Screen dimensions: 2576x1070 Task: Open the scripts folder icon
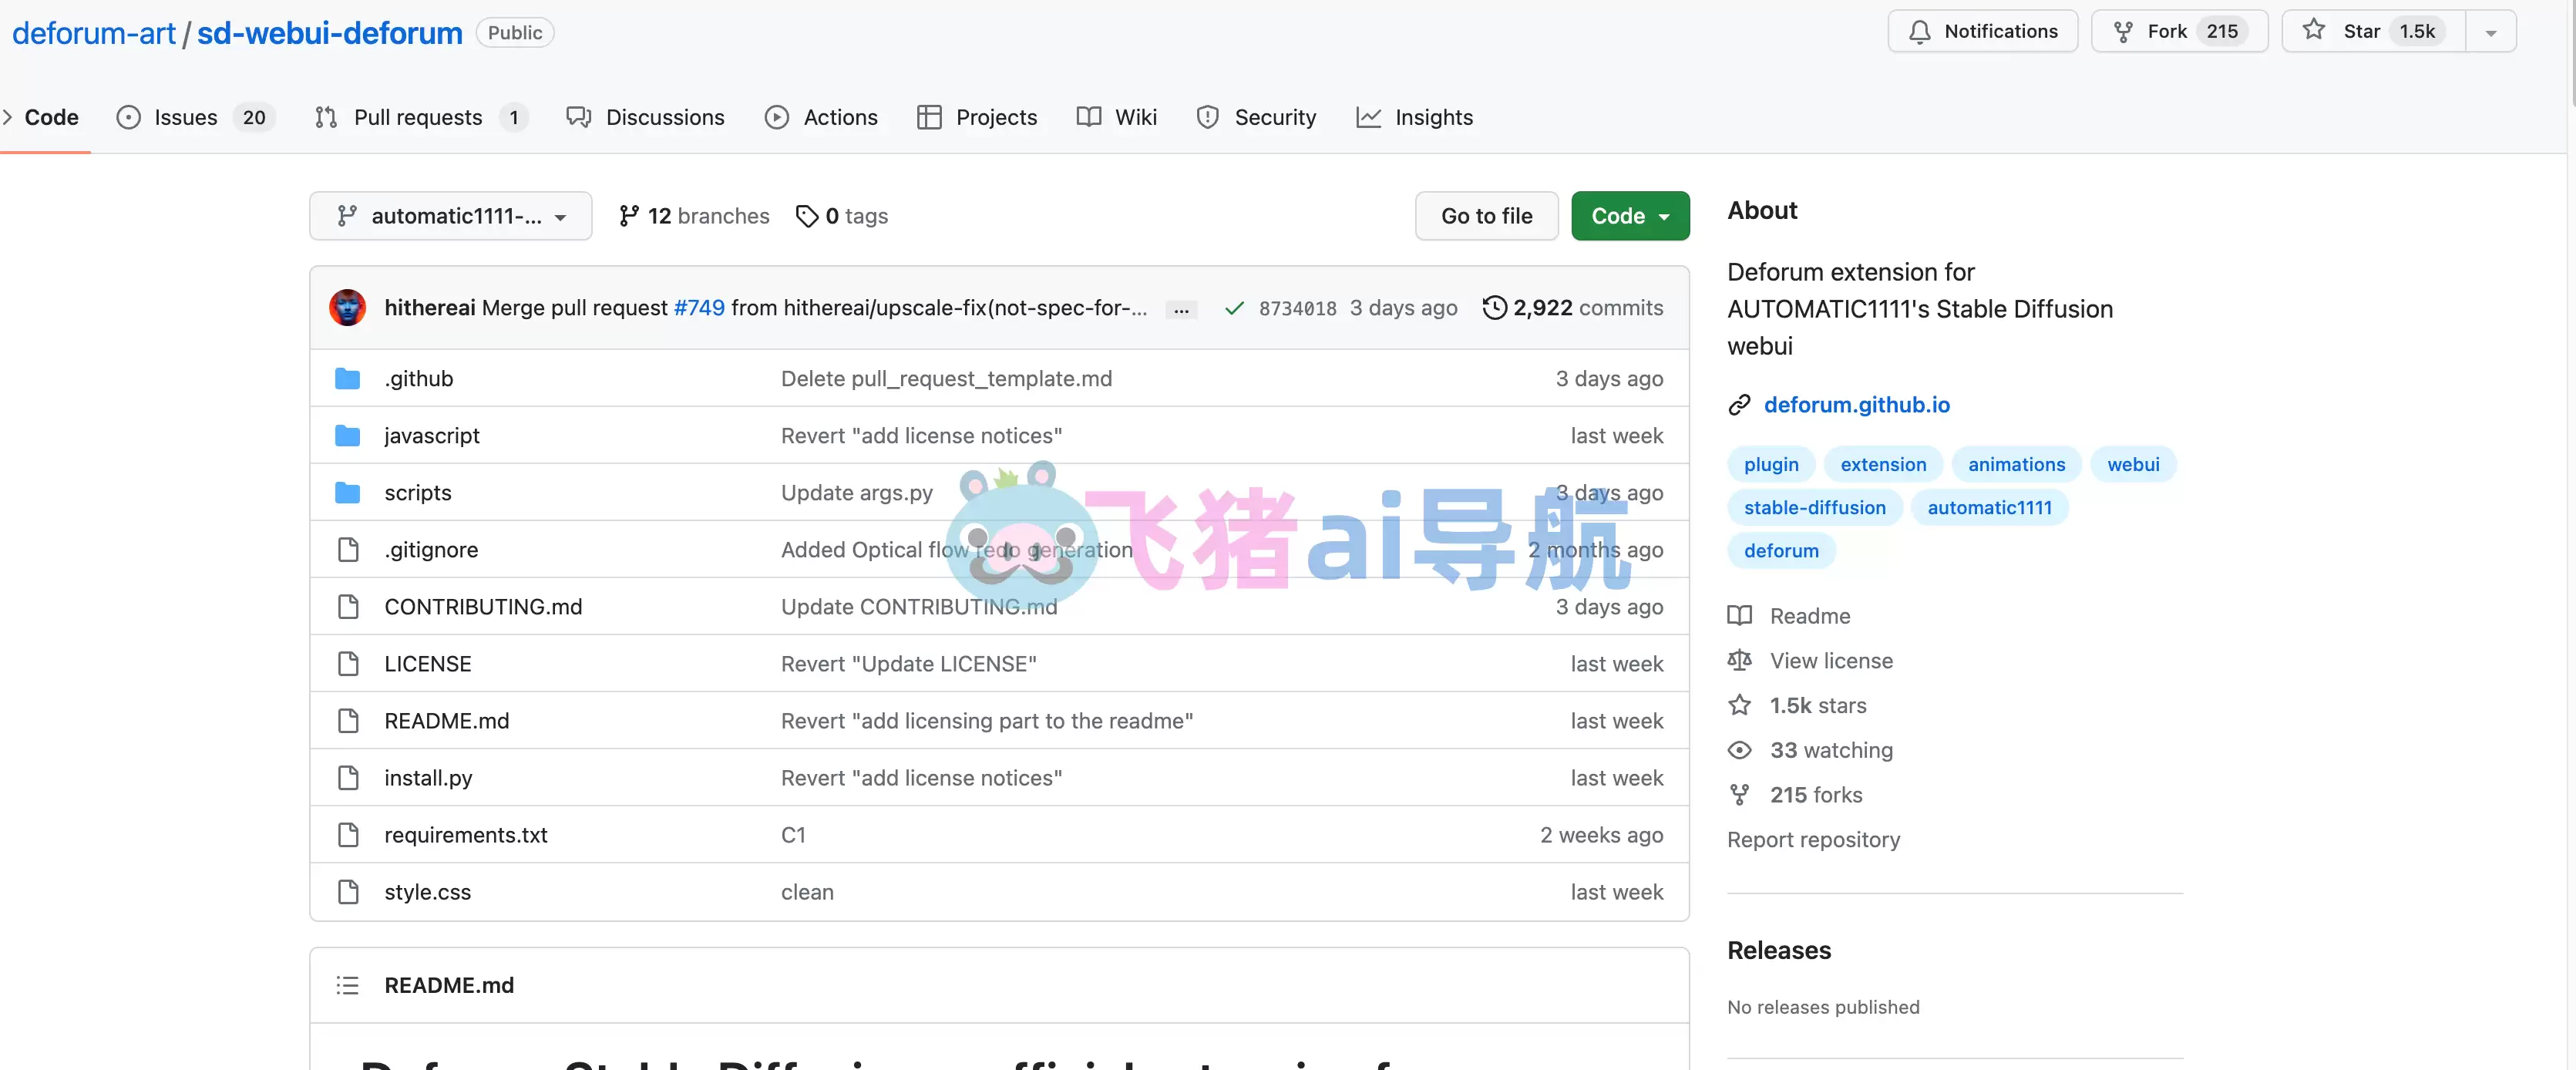tap(347, 492)
